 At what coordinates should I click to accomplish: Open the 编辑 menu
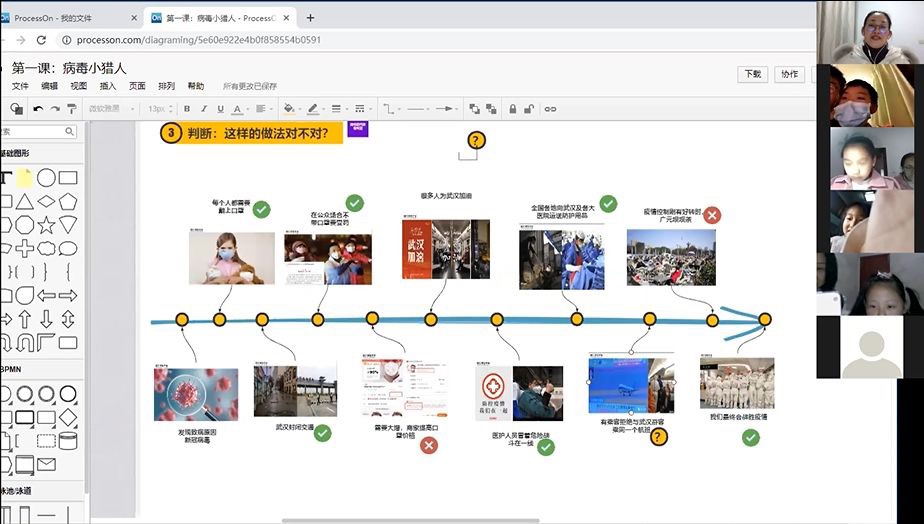(50, 85)
